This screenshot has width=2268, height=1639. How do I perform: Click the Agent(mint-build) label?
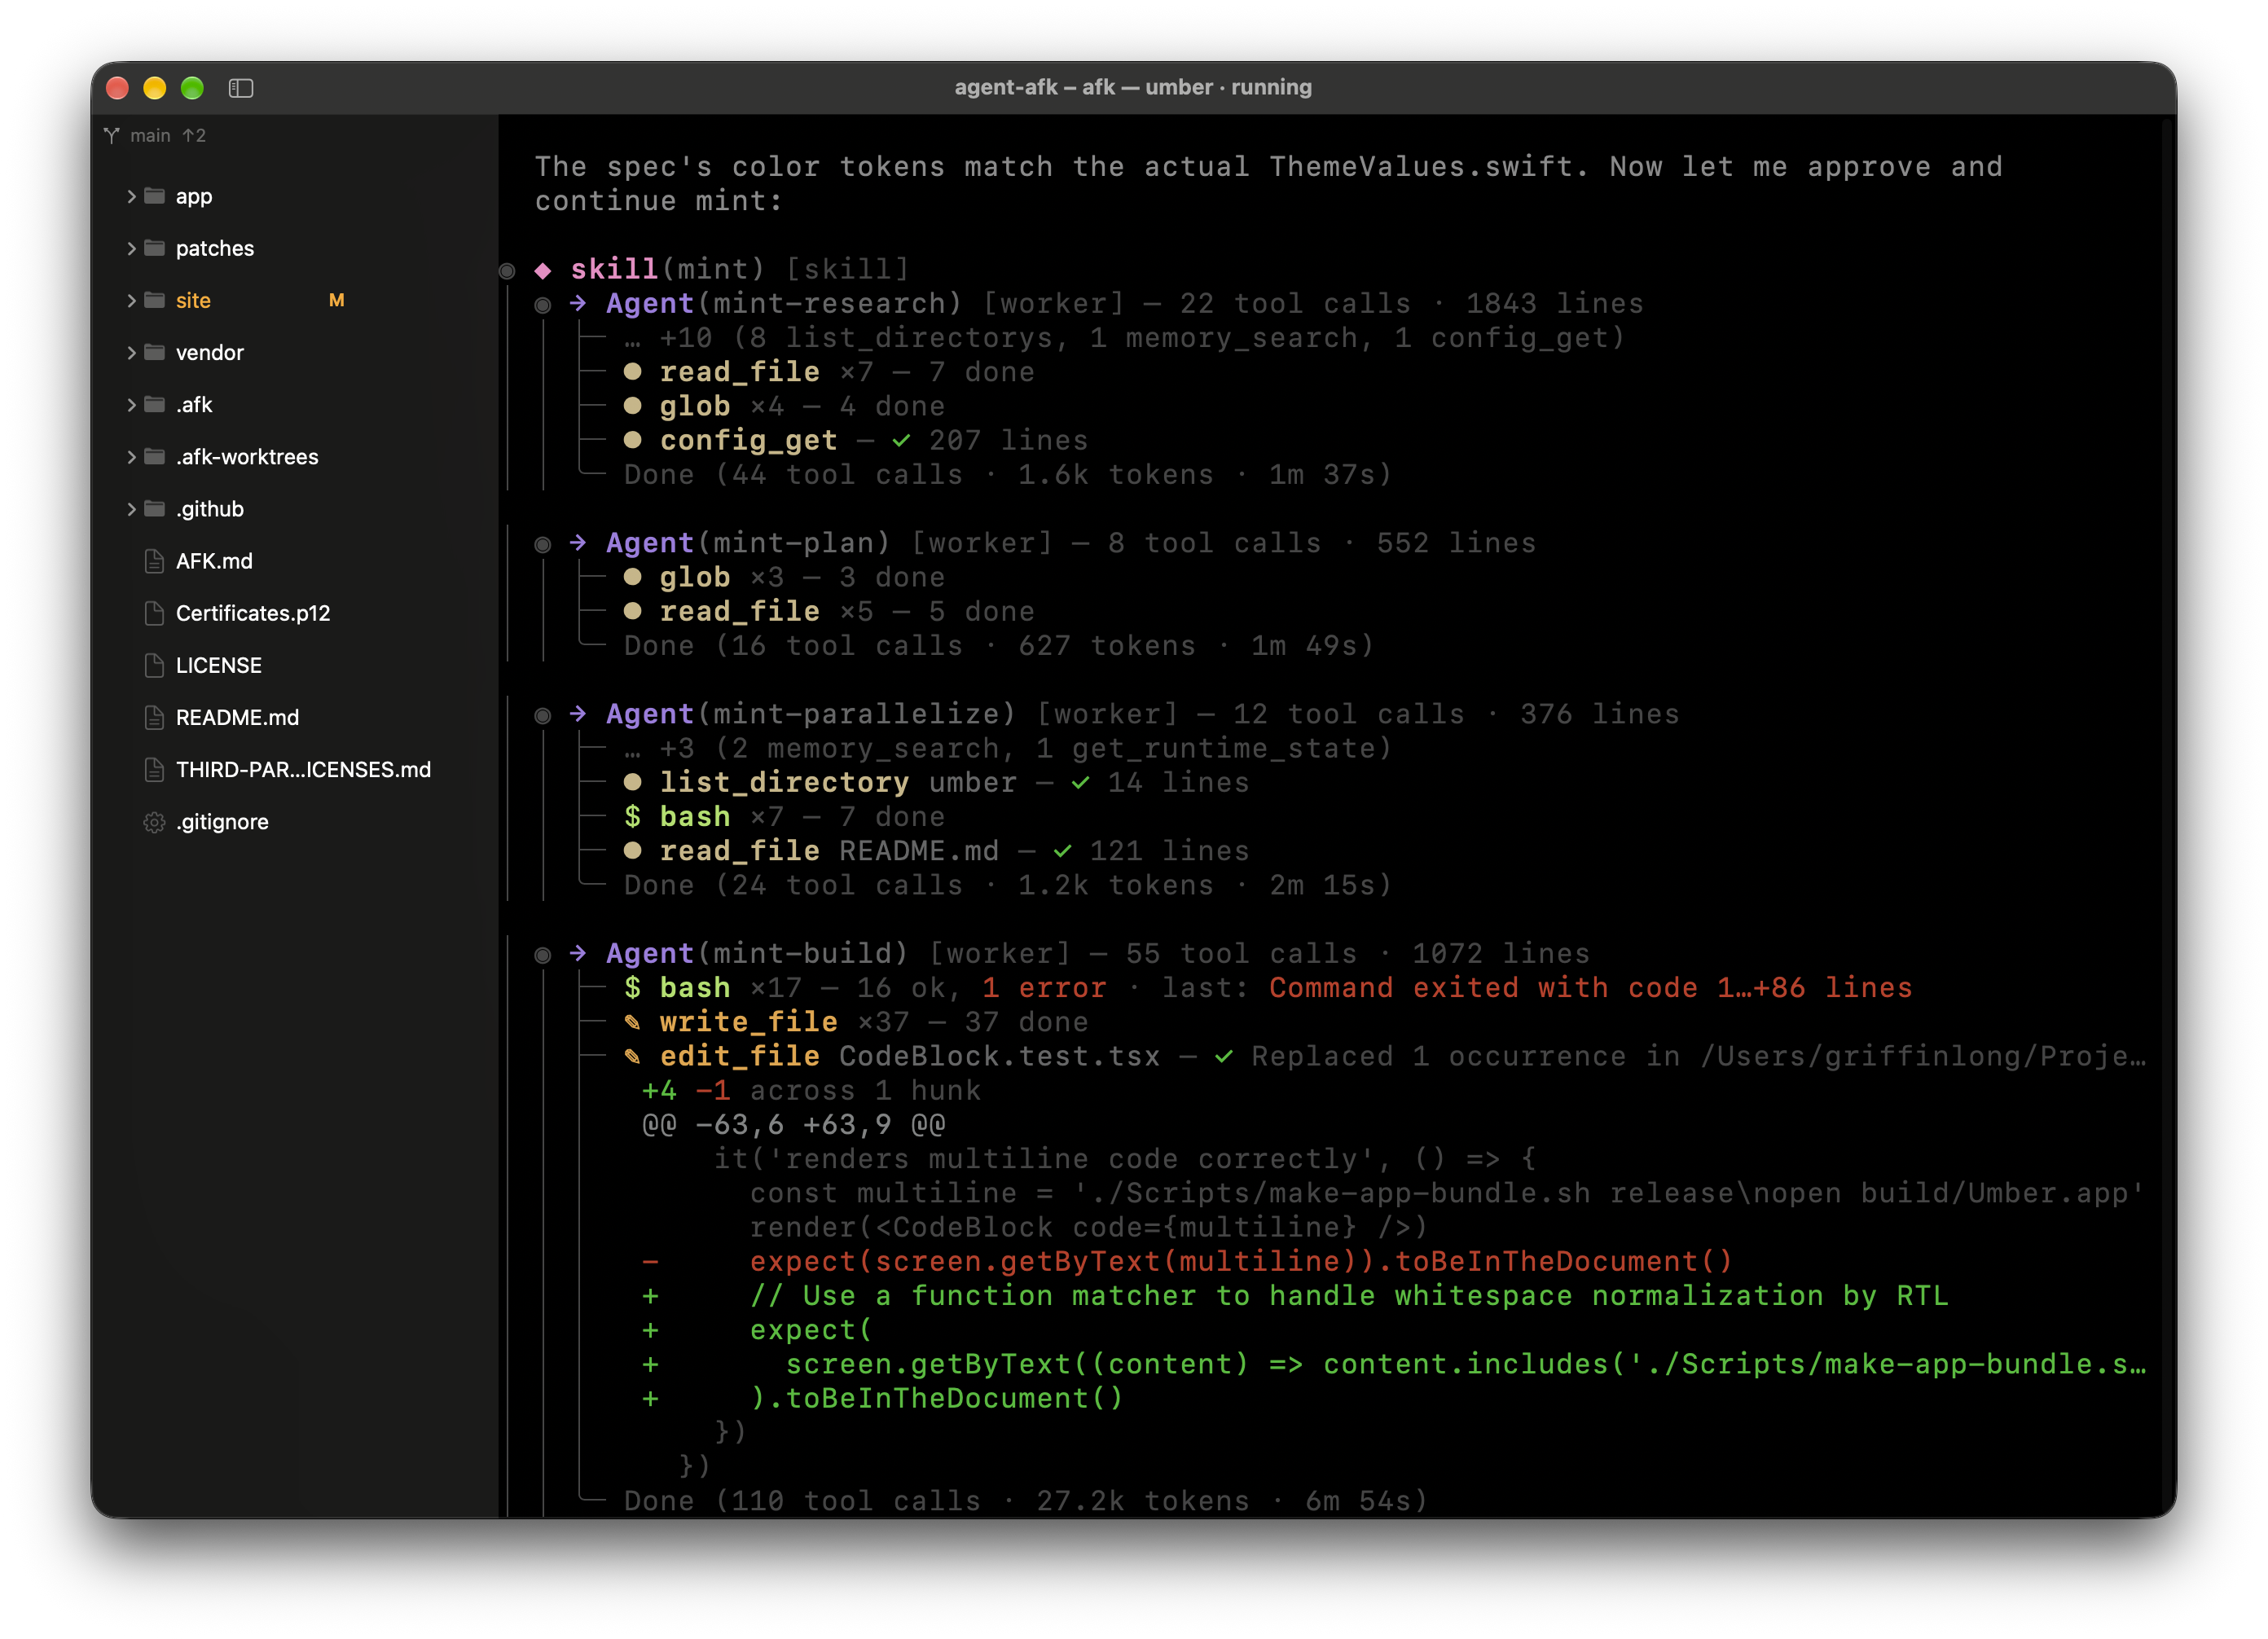pyautogui.click(x=757, y=953)
